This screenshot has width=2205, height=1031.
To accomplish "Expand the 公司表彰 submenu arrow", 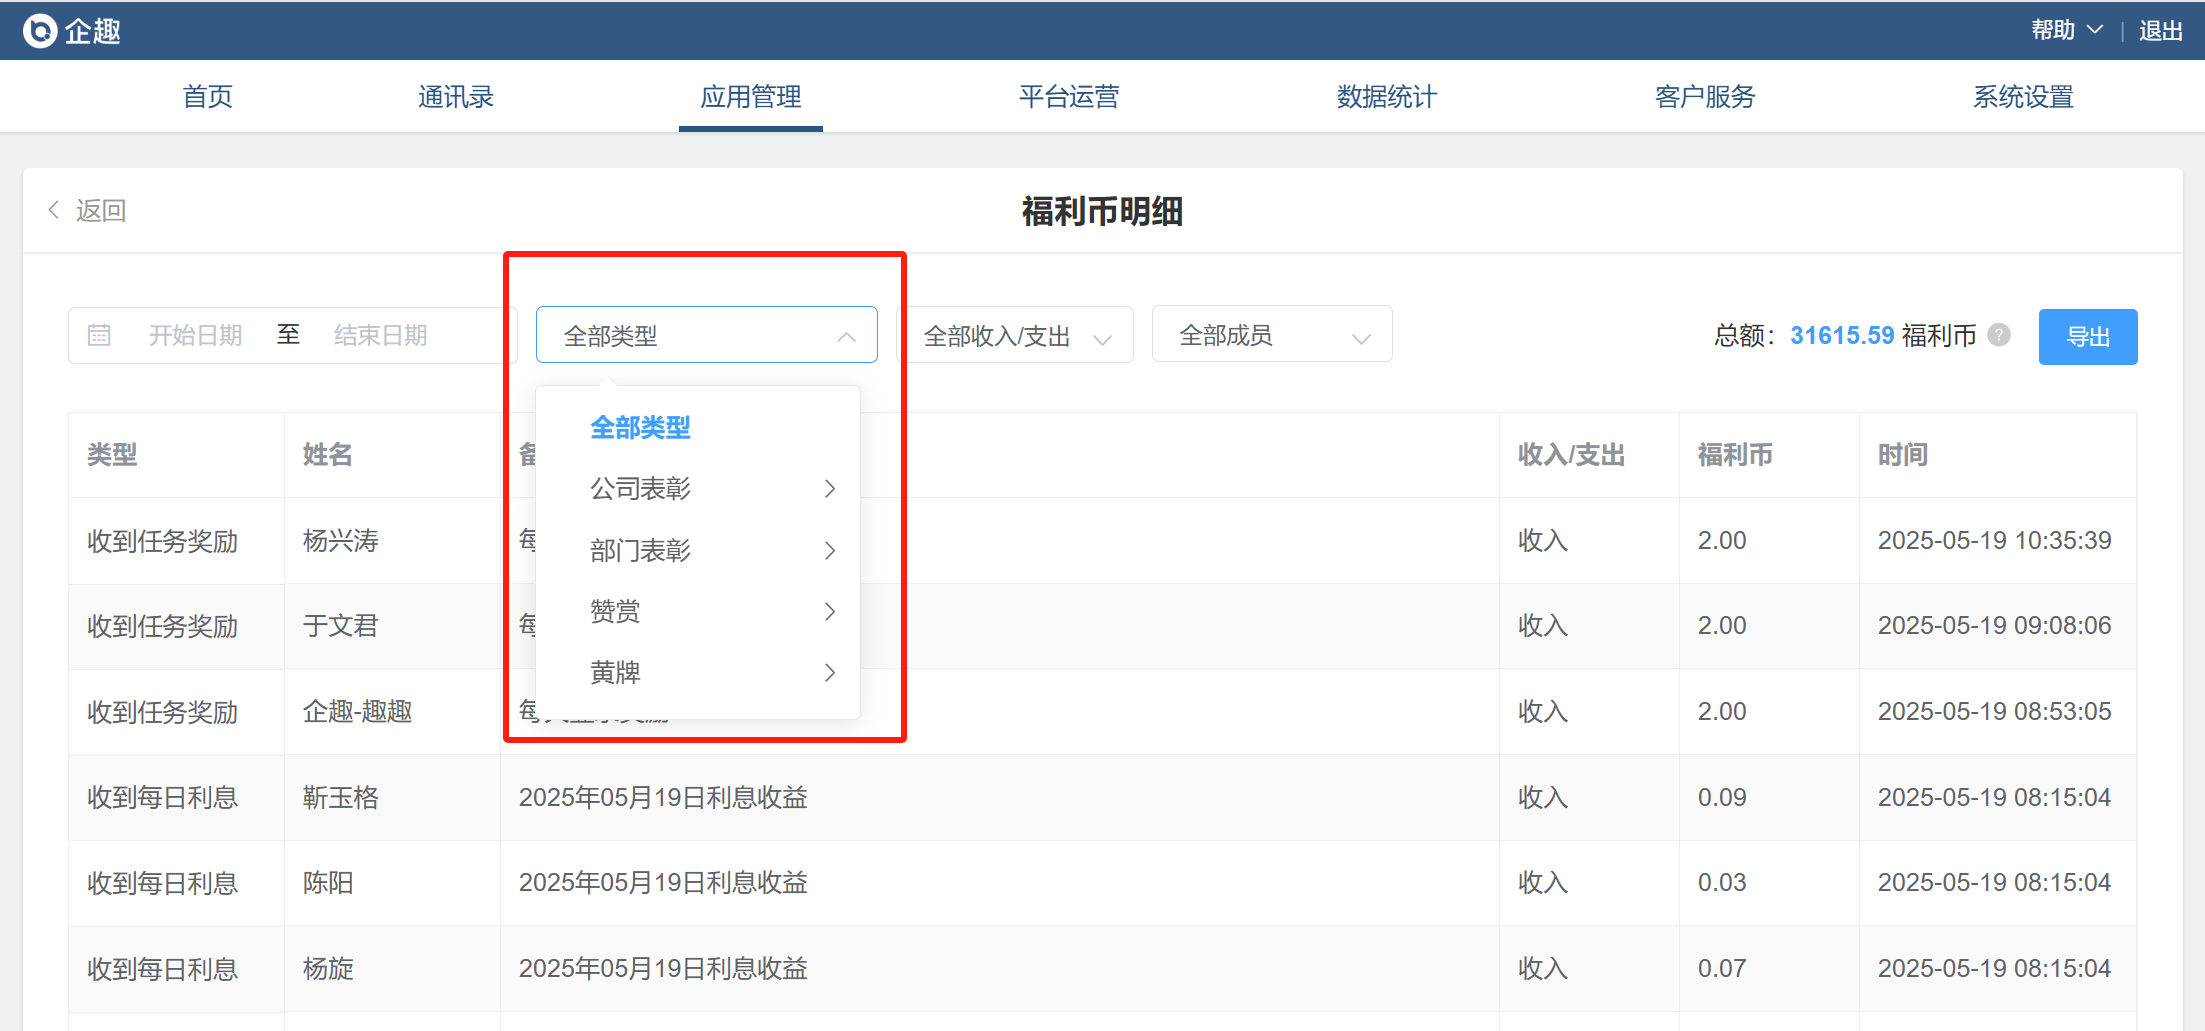I will 829,489.
